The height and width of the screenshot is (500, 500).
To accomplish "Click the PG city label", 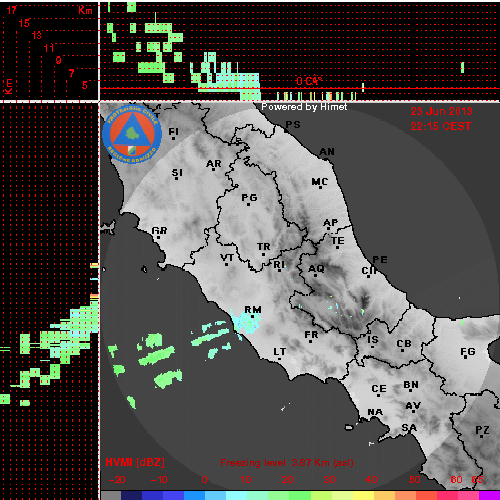I will point(249,198).
